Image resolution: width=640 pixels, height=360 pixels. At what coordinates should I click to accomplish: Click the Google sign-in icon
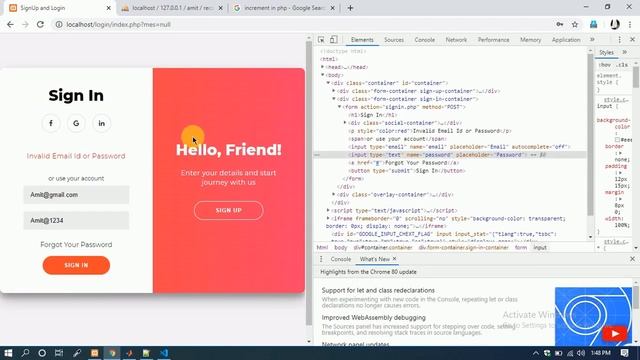(x=76, y=123)
